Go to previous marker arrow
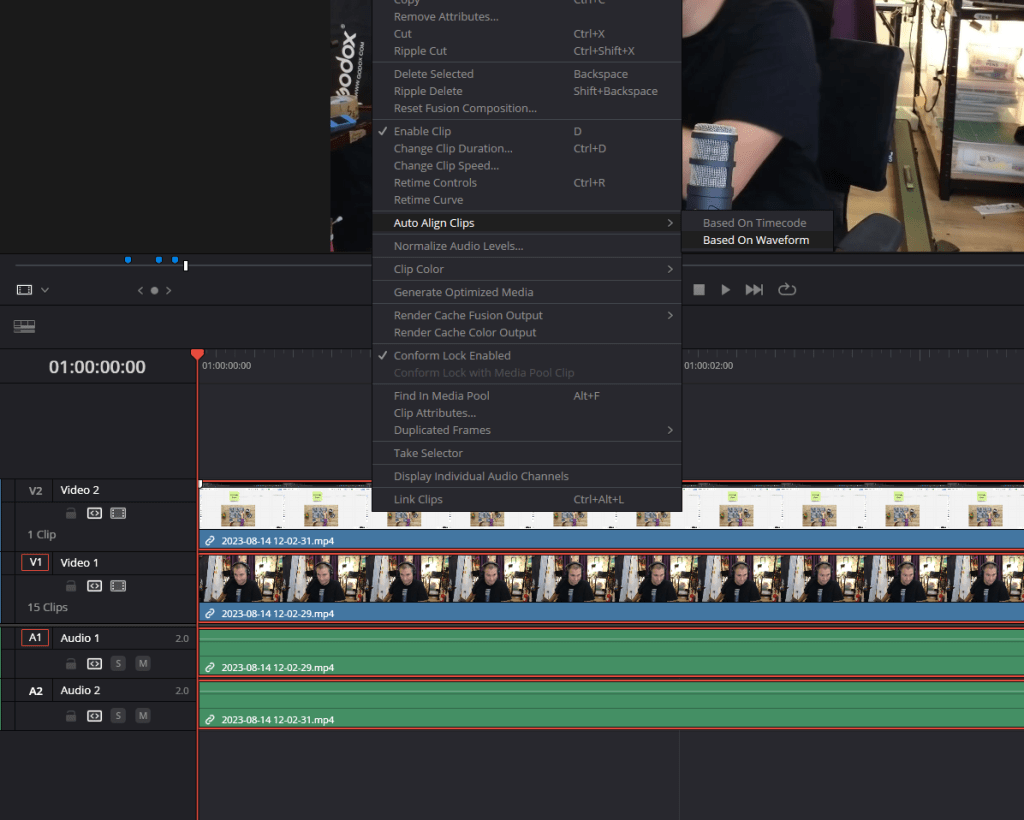 (x=140, y=291)
